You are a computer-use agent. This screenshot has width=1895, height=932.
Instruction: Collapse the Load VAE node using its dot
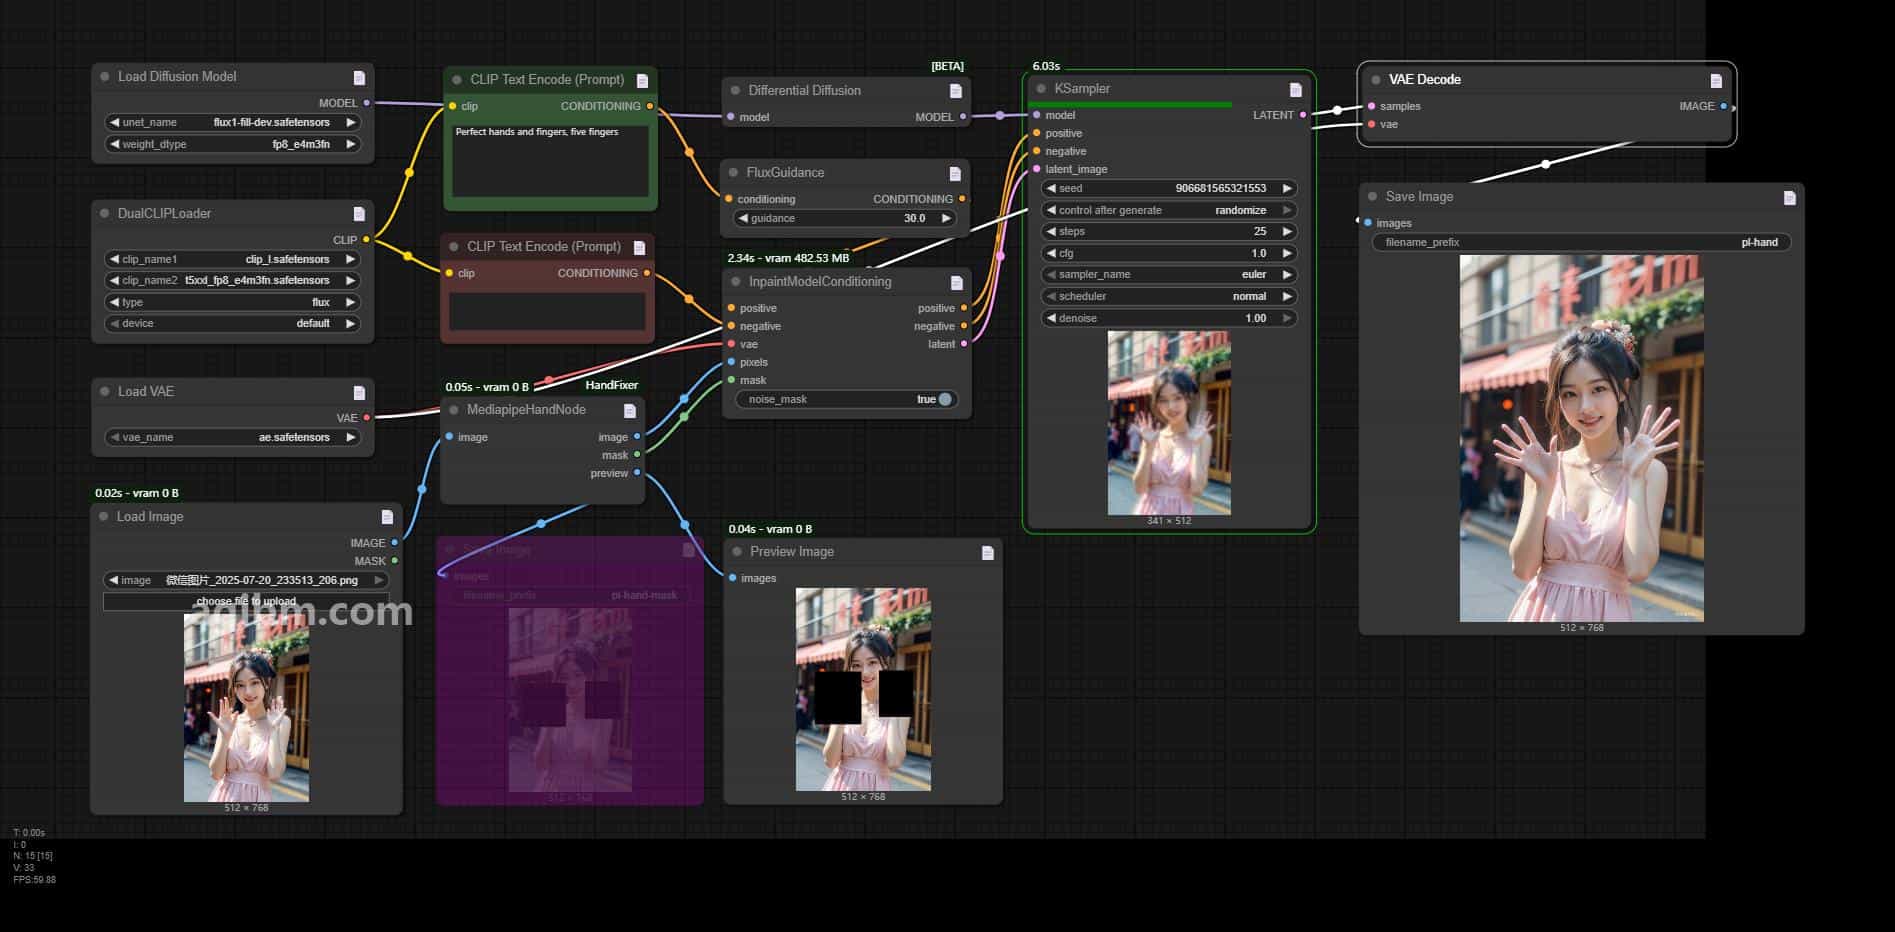tap(104, 392)
